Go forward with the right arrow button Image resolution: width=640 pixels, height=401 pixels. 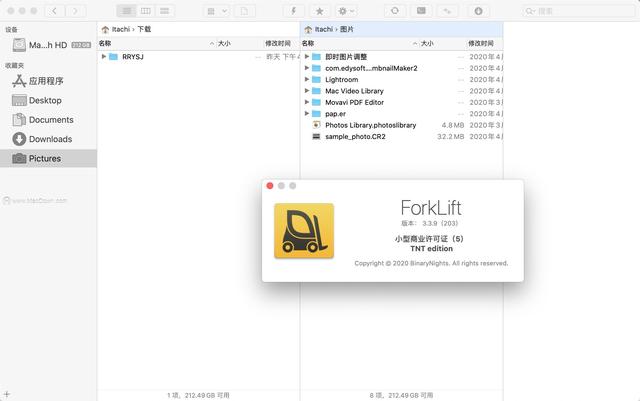click(x=76, y=11)
